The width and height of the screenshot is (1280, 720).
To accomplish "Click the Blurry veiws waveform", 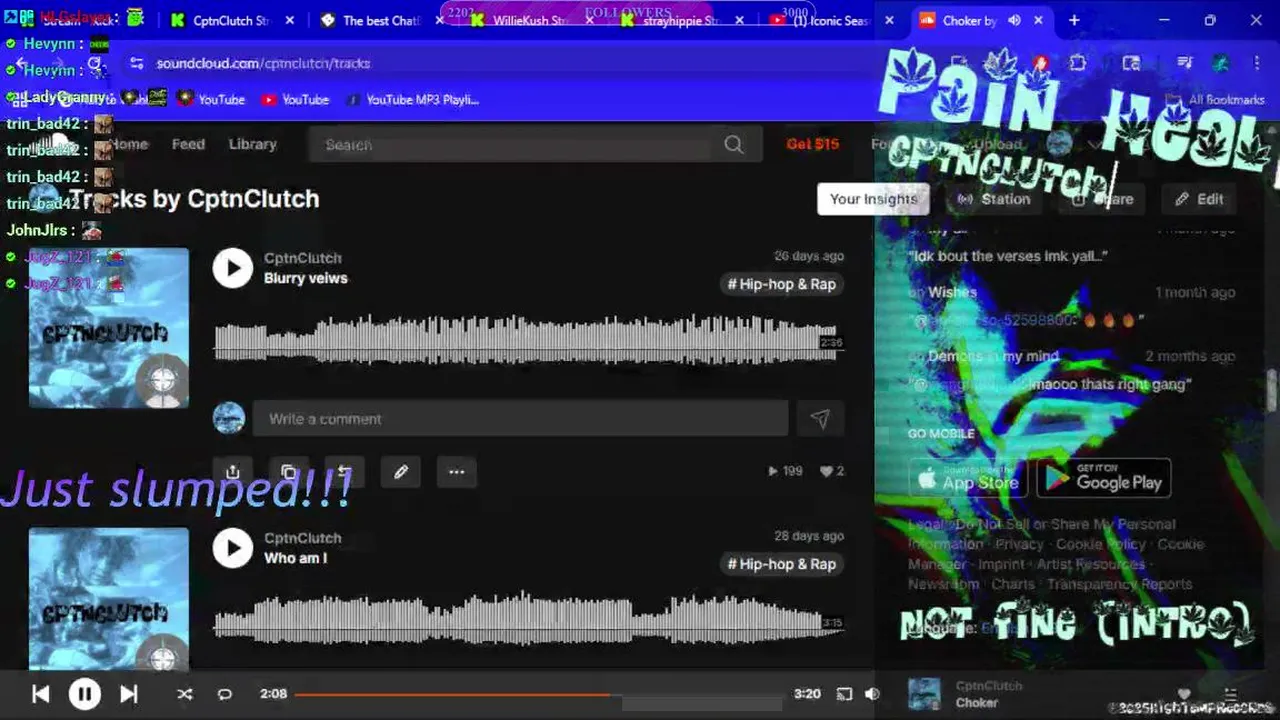I will [x=529, y=340].
